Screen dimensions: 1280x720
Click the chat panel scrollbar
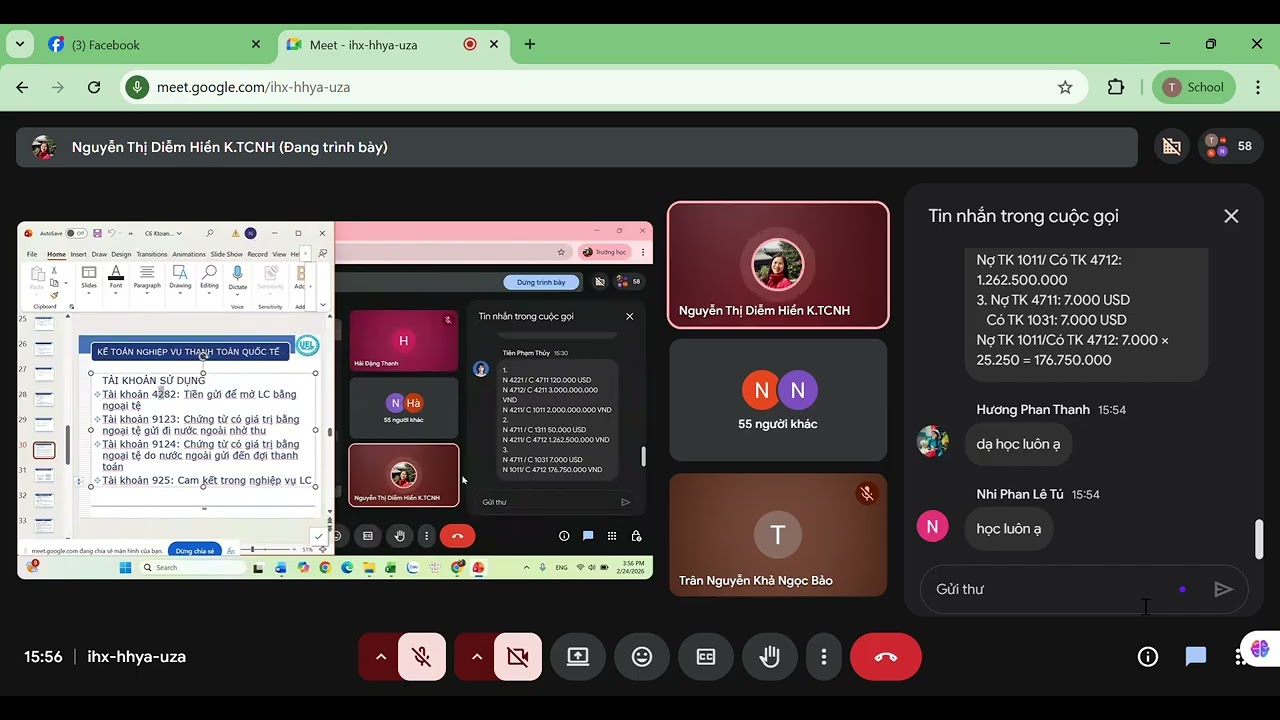[x=1258, y=540]
